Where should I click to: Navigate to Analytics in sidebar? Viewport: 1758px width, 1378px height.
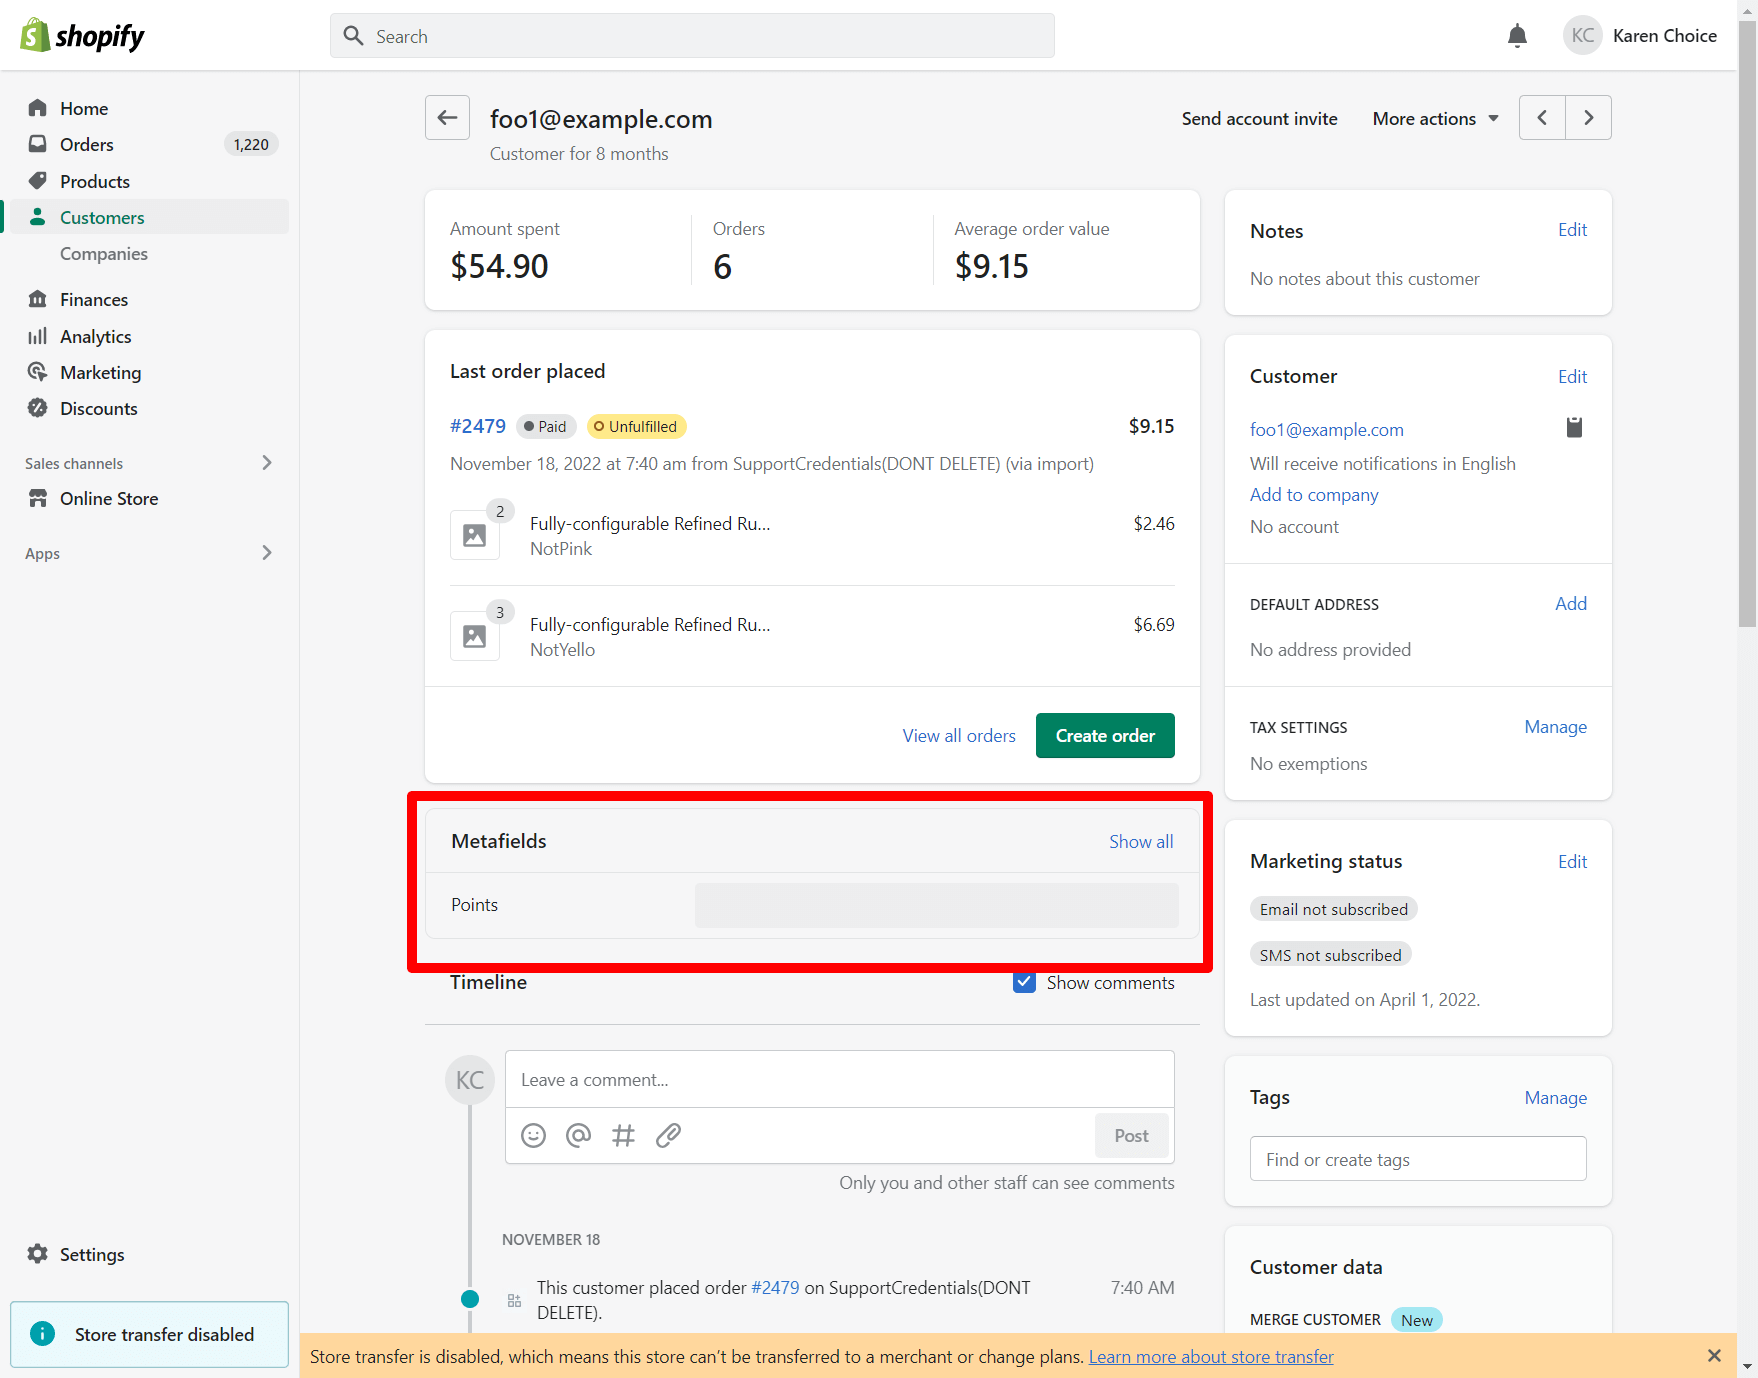coord(96,337)
